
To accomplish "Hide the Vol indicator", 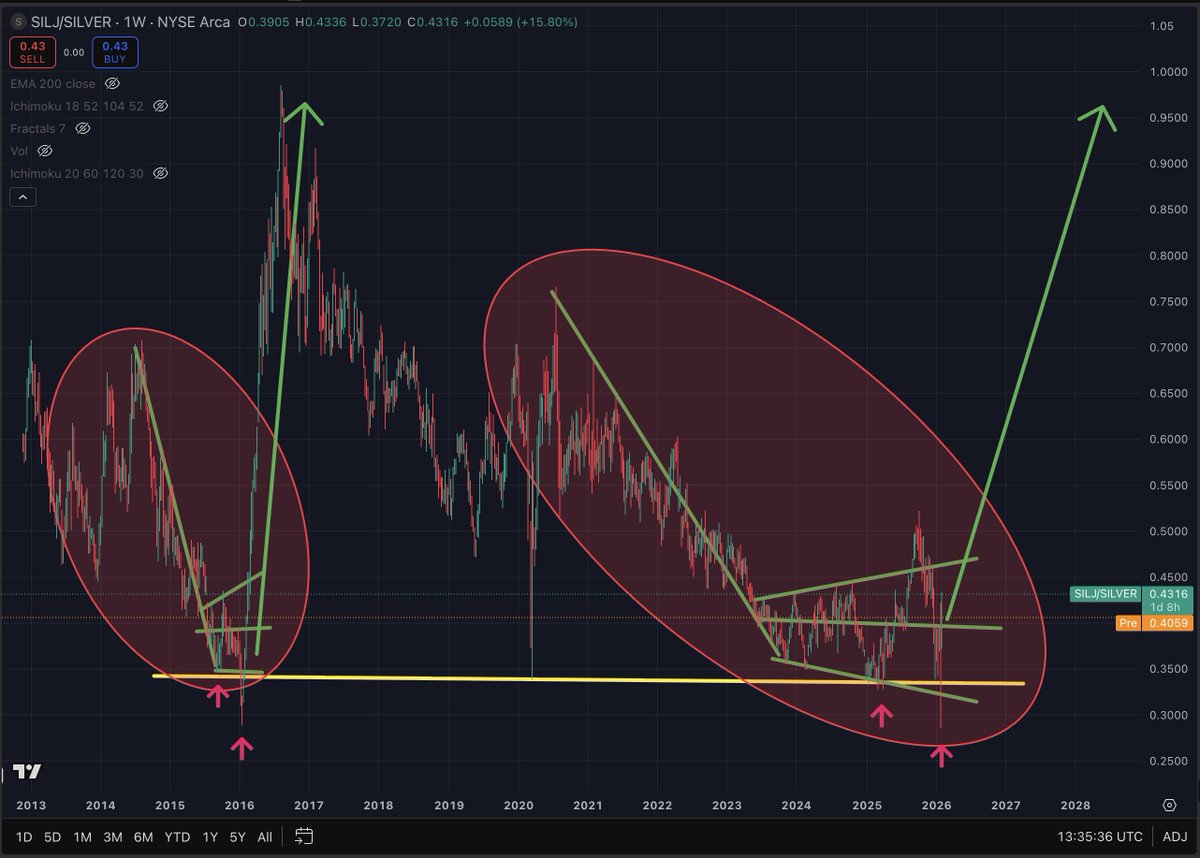I will coord(44,150).
